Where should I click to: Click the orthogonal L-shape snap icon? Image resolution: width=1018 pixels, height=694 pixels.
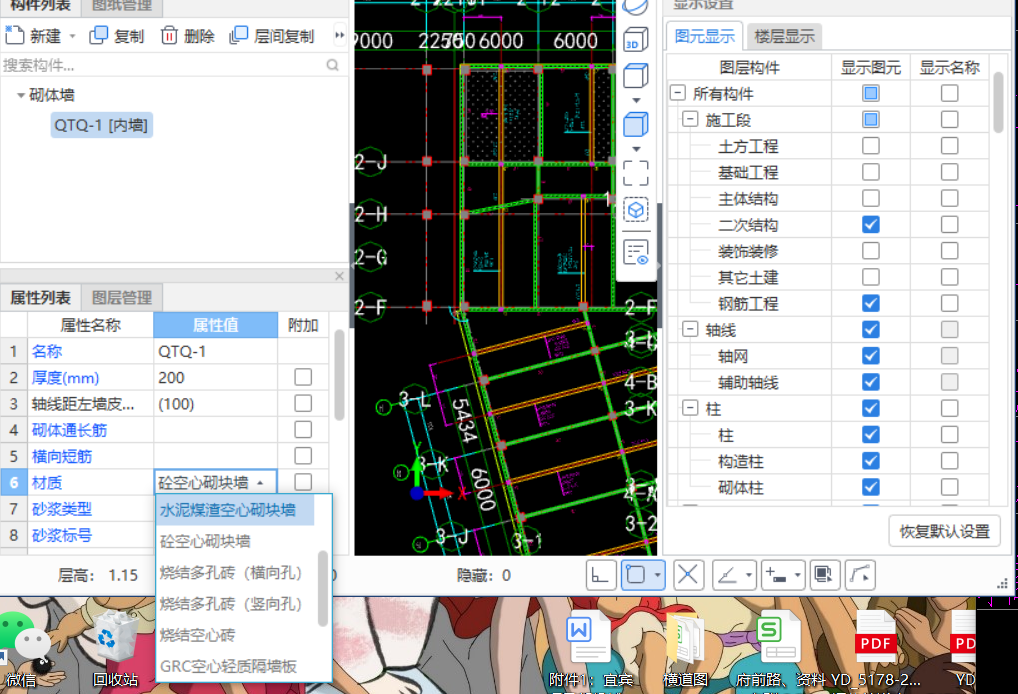(601, 575)
